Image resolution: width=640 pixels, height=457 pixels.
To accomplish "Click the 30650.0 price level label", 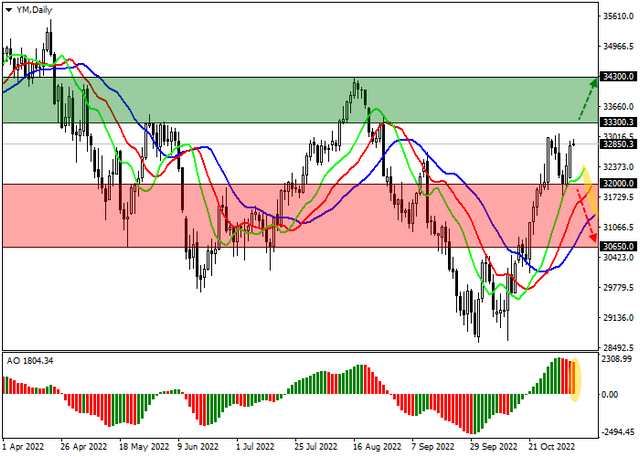I will (x=618, y=246).
